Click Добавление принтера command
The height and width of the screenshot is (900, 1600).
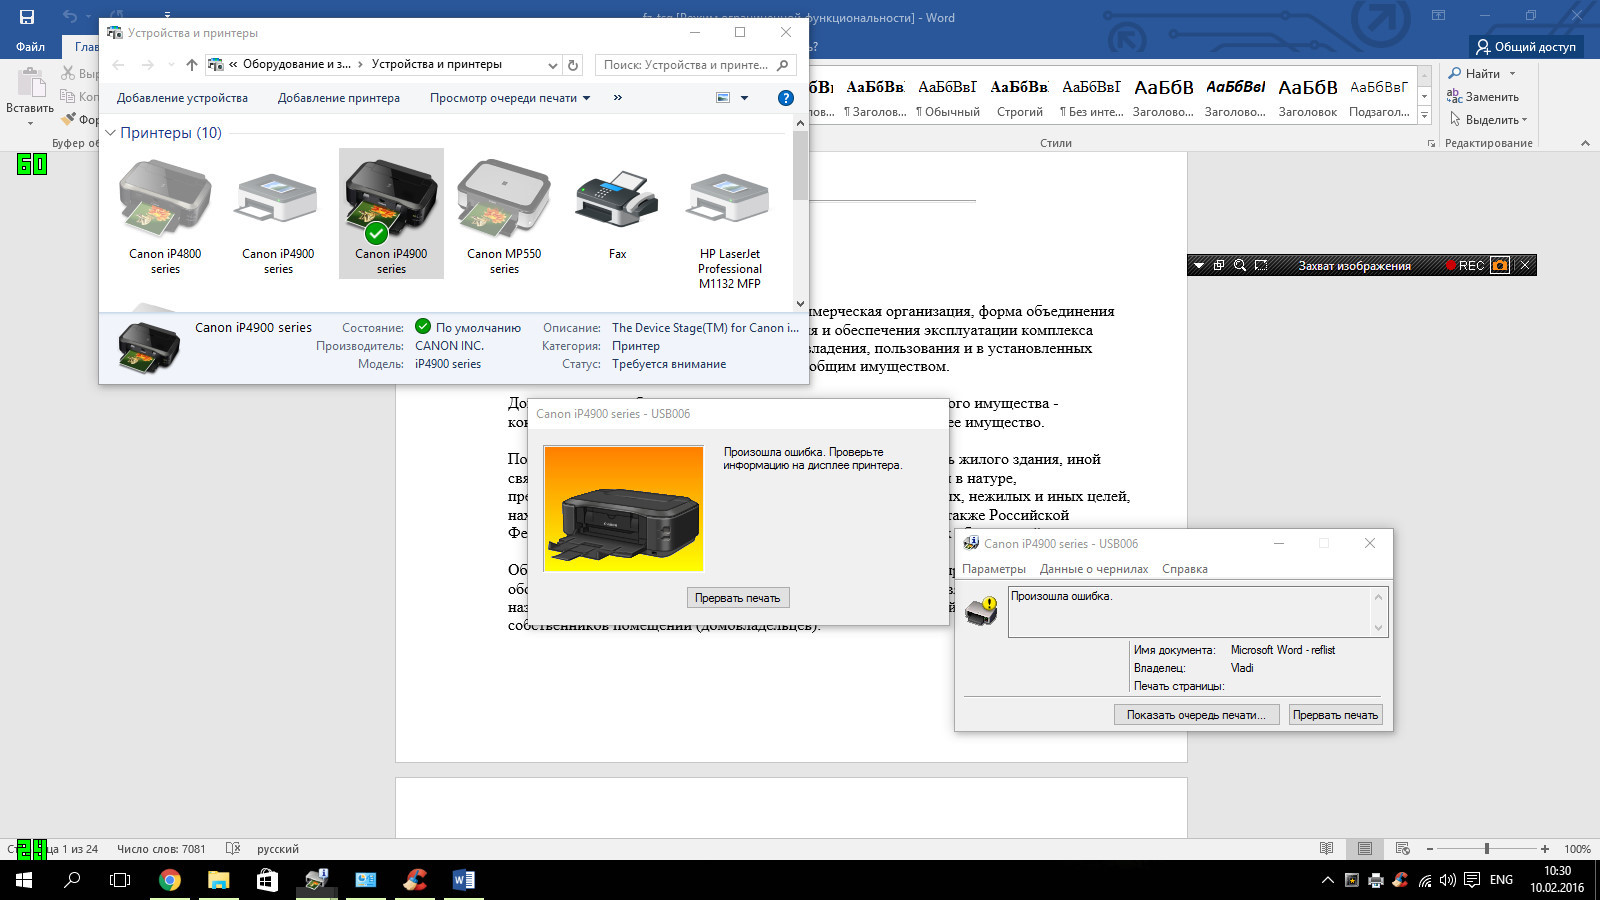[338, 98]
